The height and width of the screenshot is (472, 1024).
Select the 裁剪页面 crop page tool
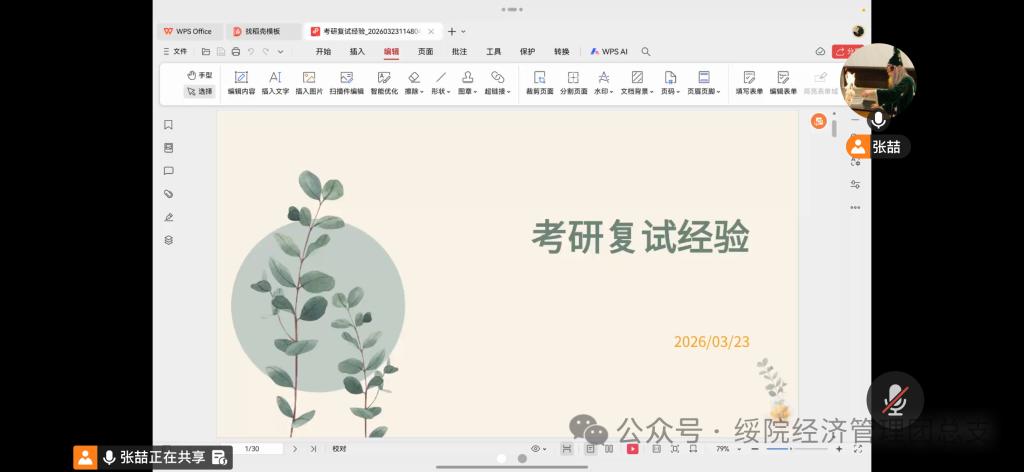pyautogui.click(x=539, y=83)
